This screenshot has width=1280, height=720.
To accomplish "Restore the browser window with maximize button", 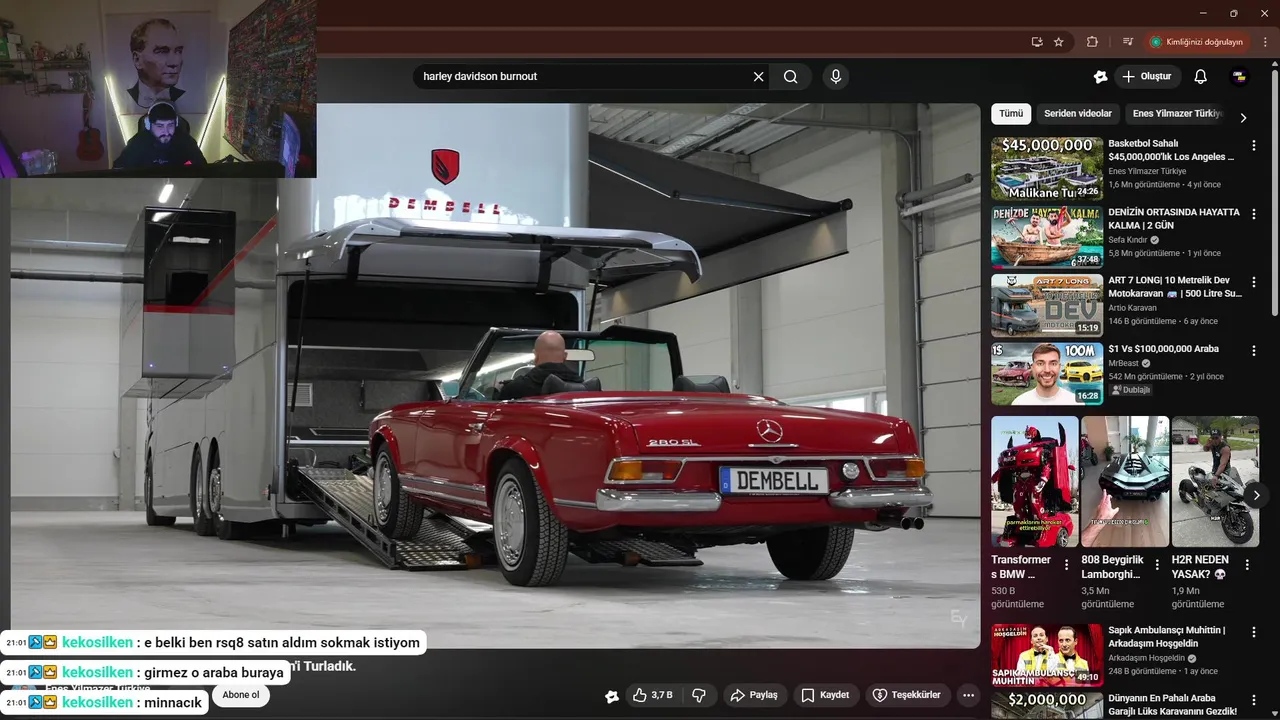I will (1233, 13).
